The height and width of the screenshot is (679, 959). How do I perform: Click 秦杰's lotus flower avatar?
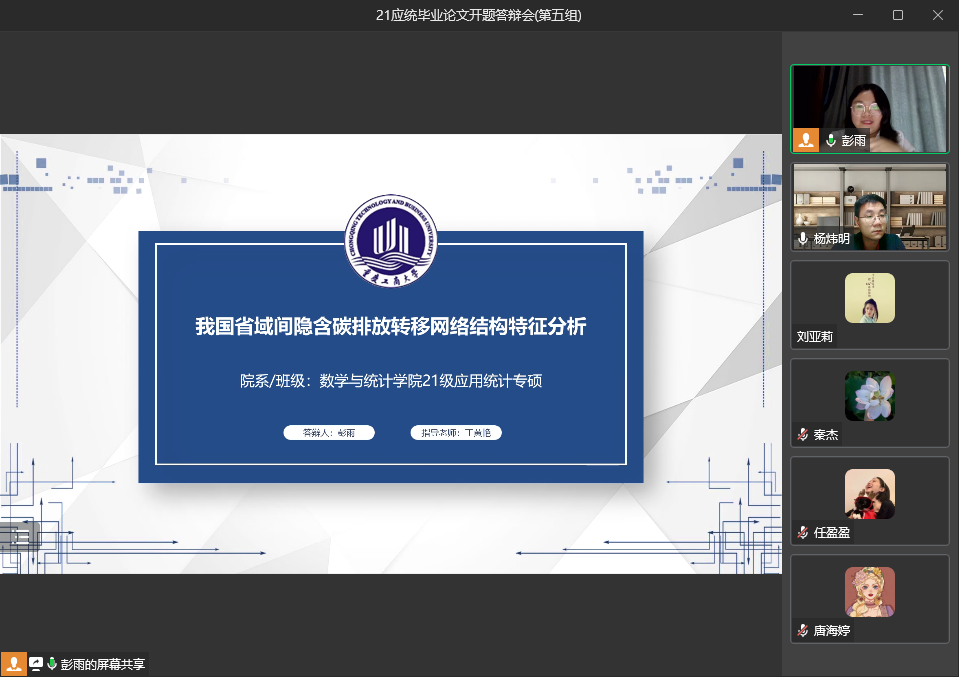[x=869, y=396]
